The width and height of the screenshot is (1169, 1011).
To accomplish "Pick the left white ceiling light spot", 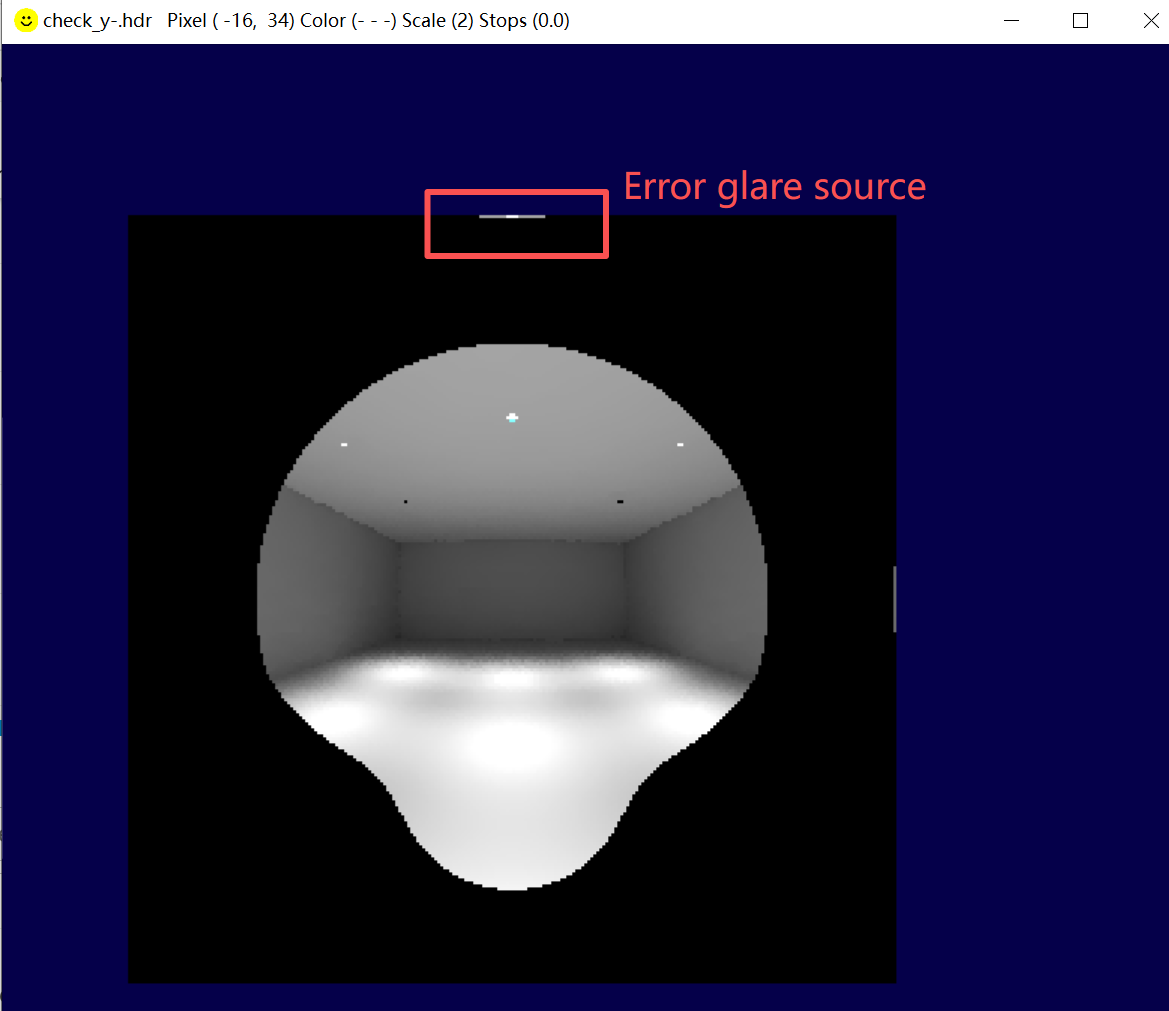I will pyautogui.click(x=344, y=444).
